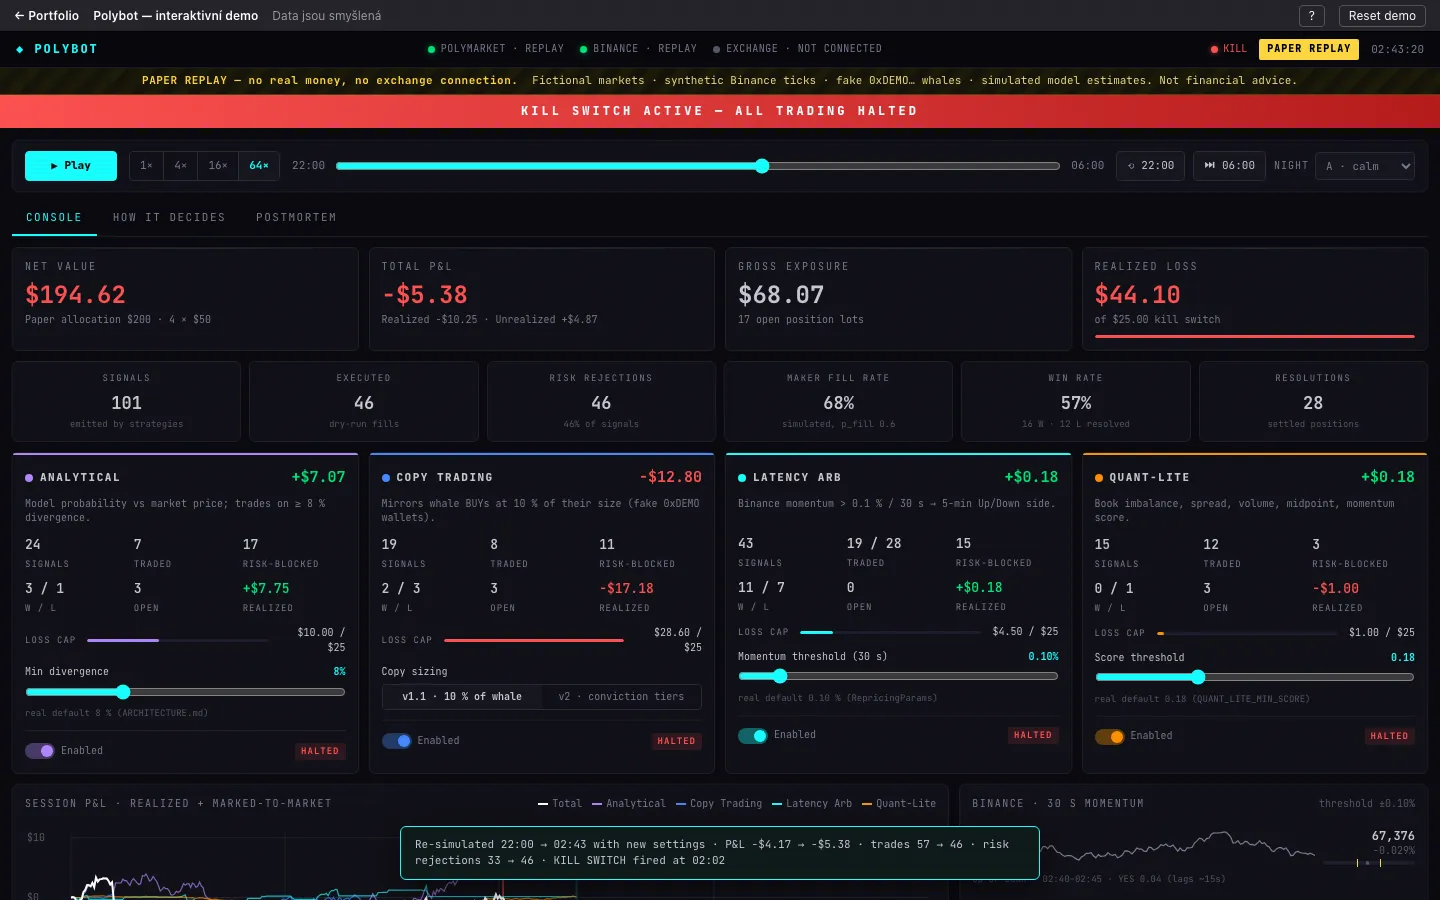Rewind replay to 22:00
The height and width of the screenshot is (900, 1440).
pyautogui.click(x=1151, y=166)
